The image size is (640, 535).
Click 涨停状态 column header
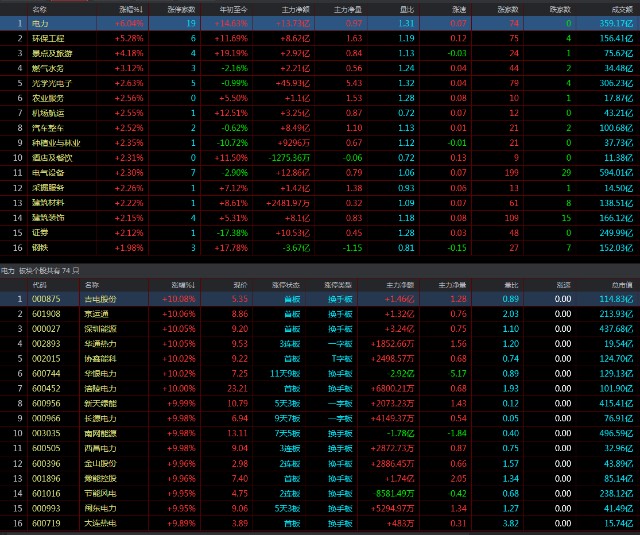291,285
